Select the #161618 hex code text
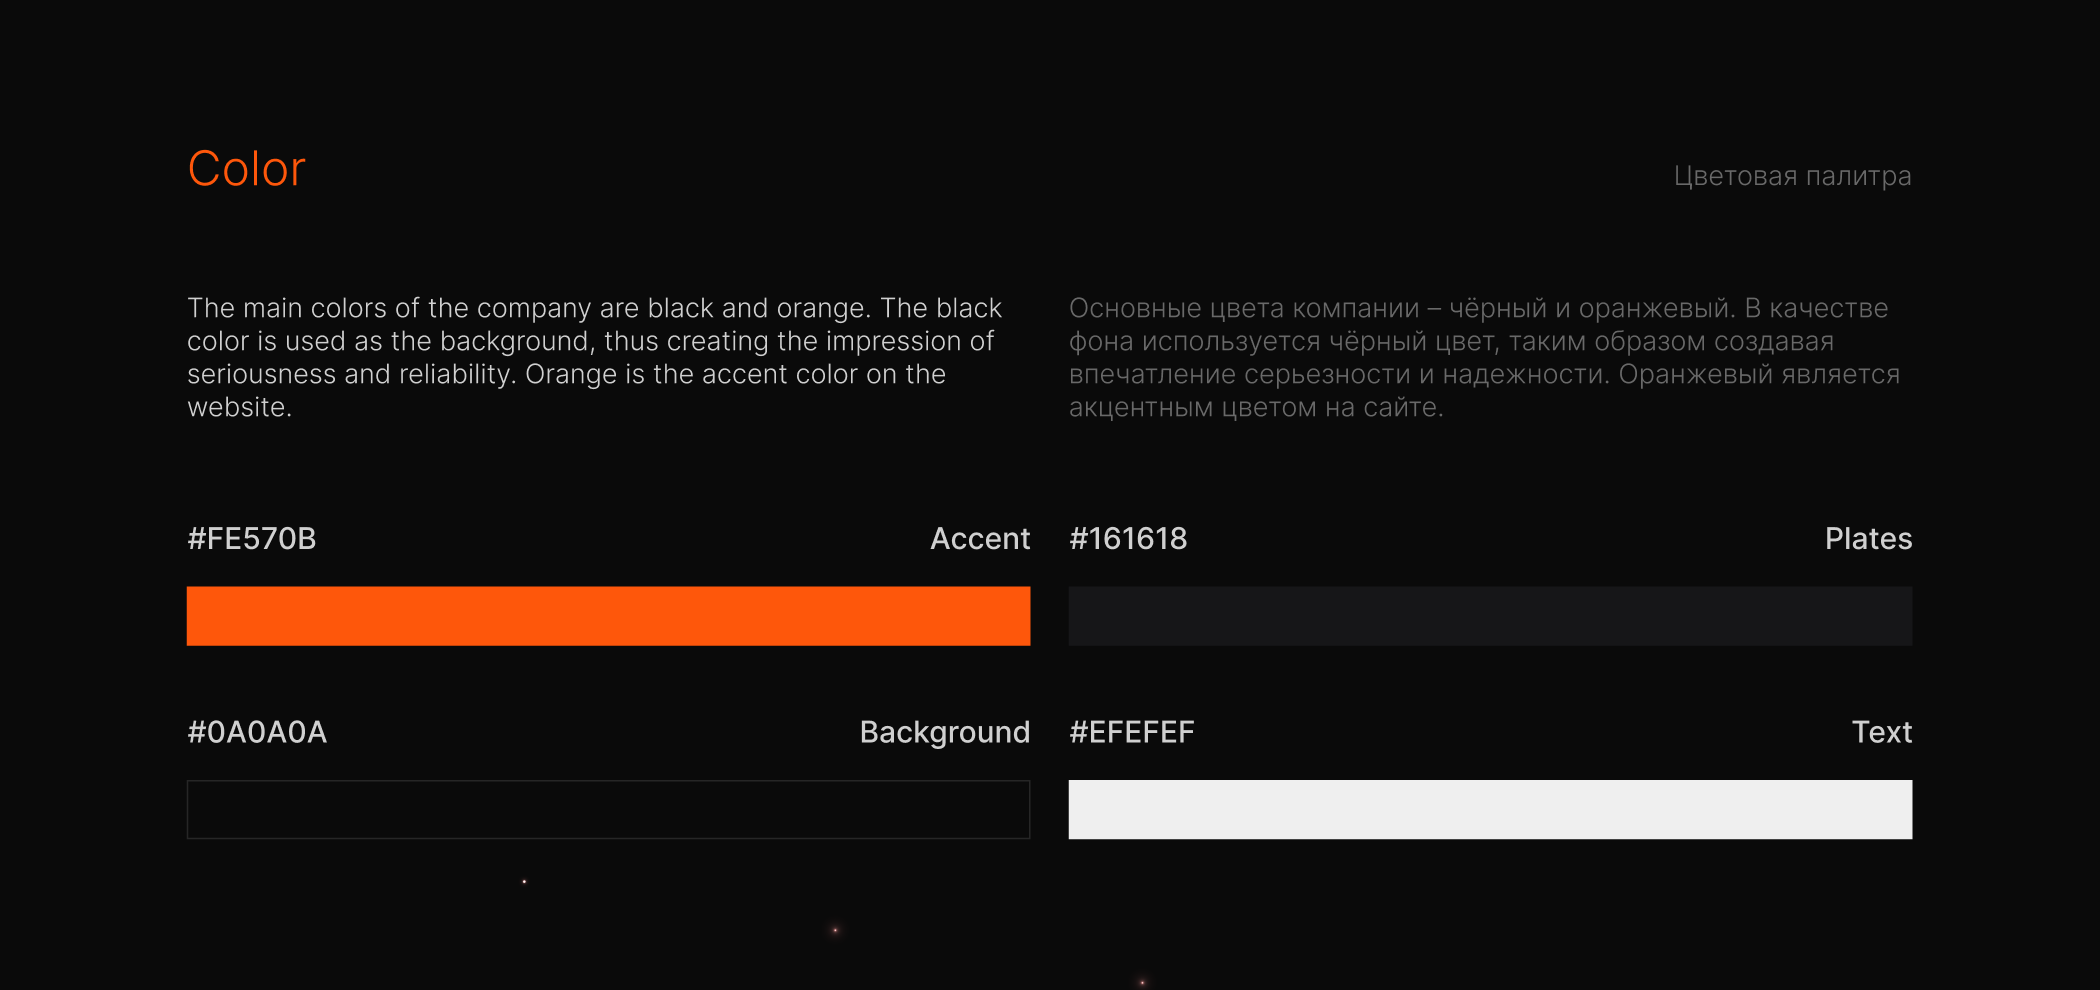 1128,539
